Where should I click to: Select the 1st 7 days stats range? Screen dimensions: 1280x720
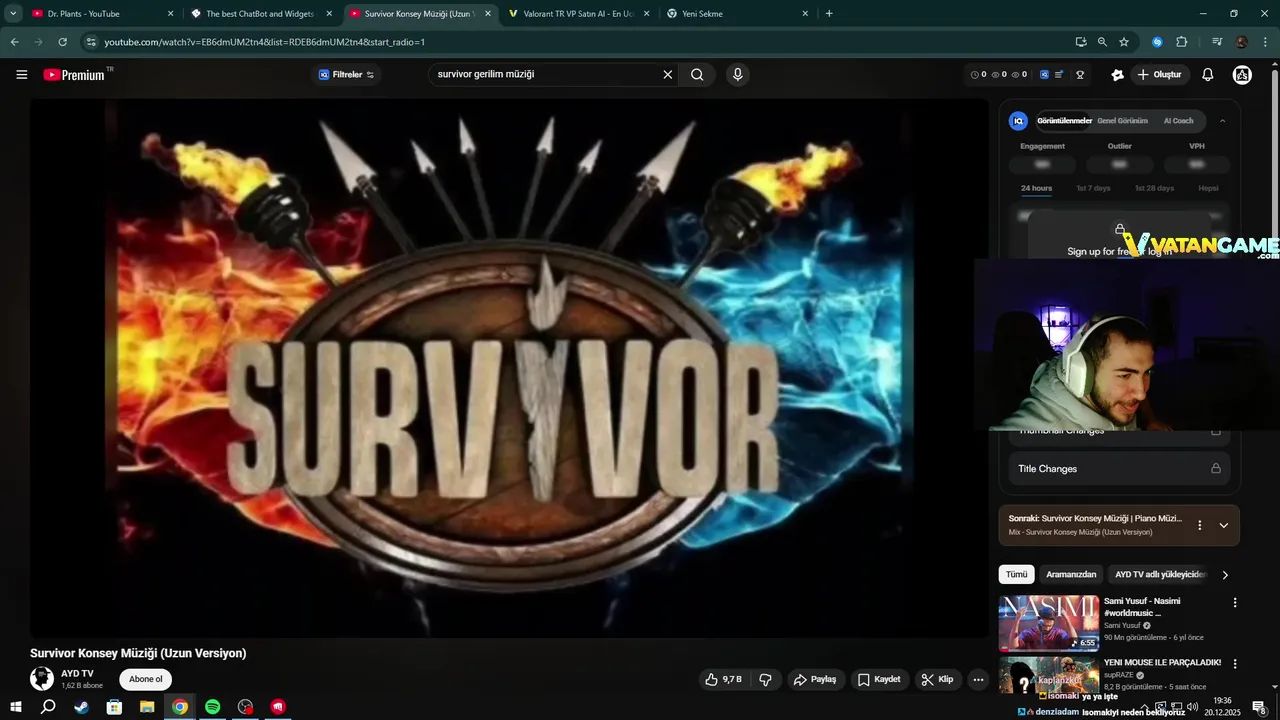click(1093, 188)
